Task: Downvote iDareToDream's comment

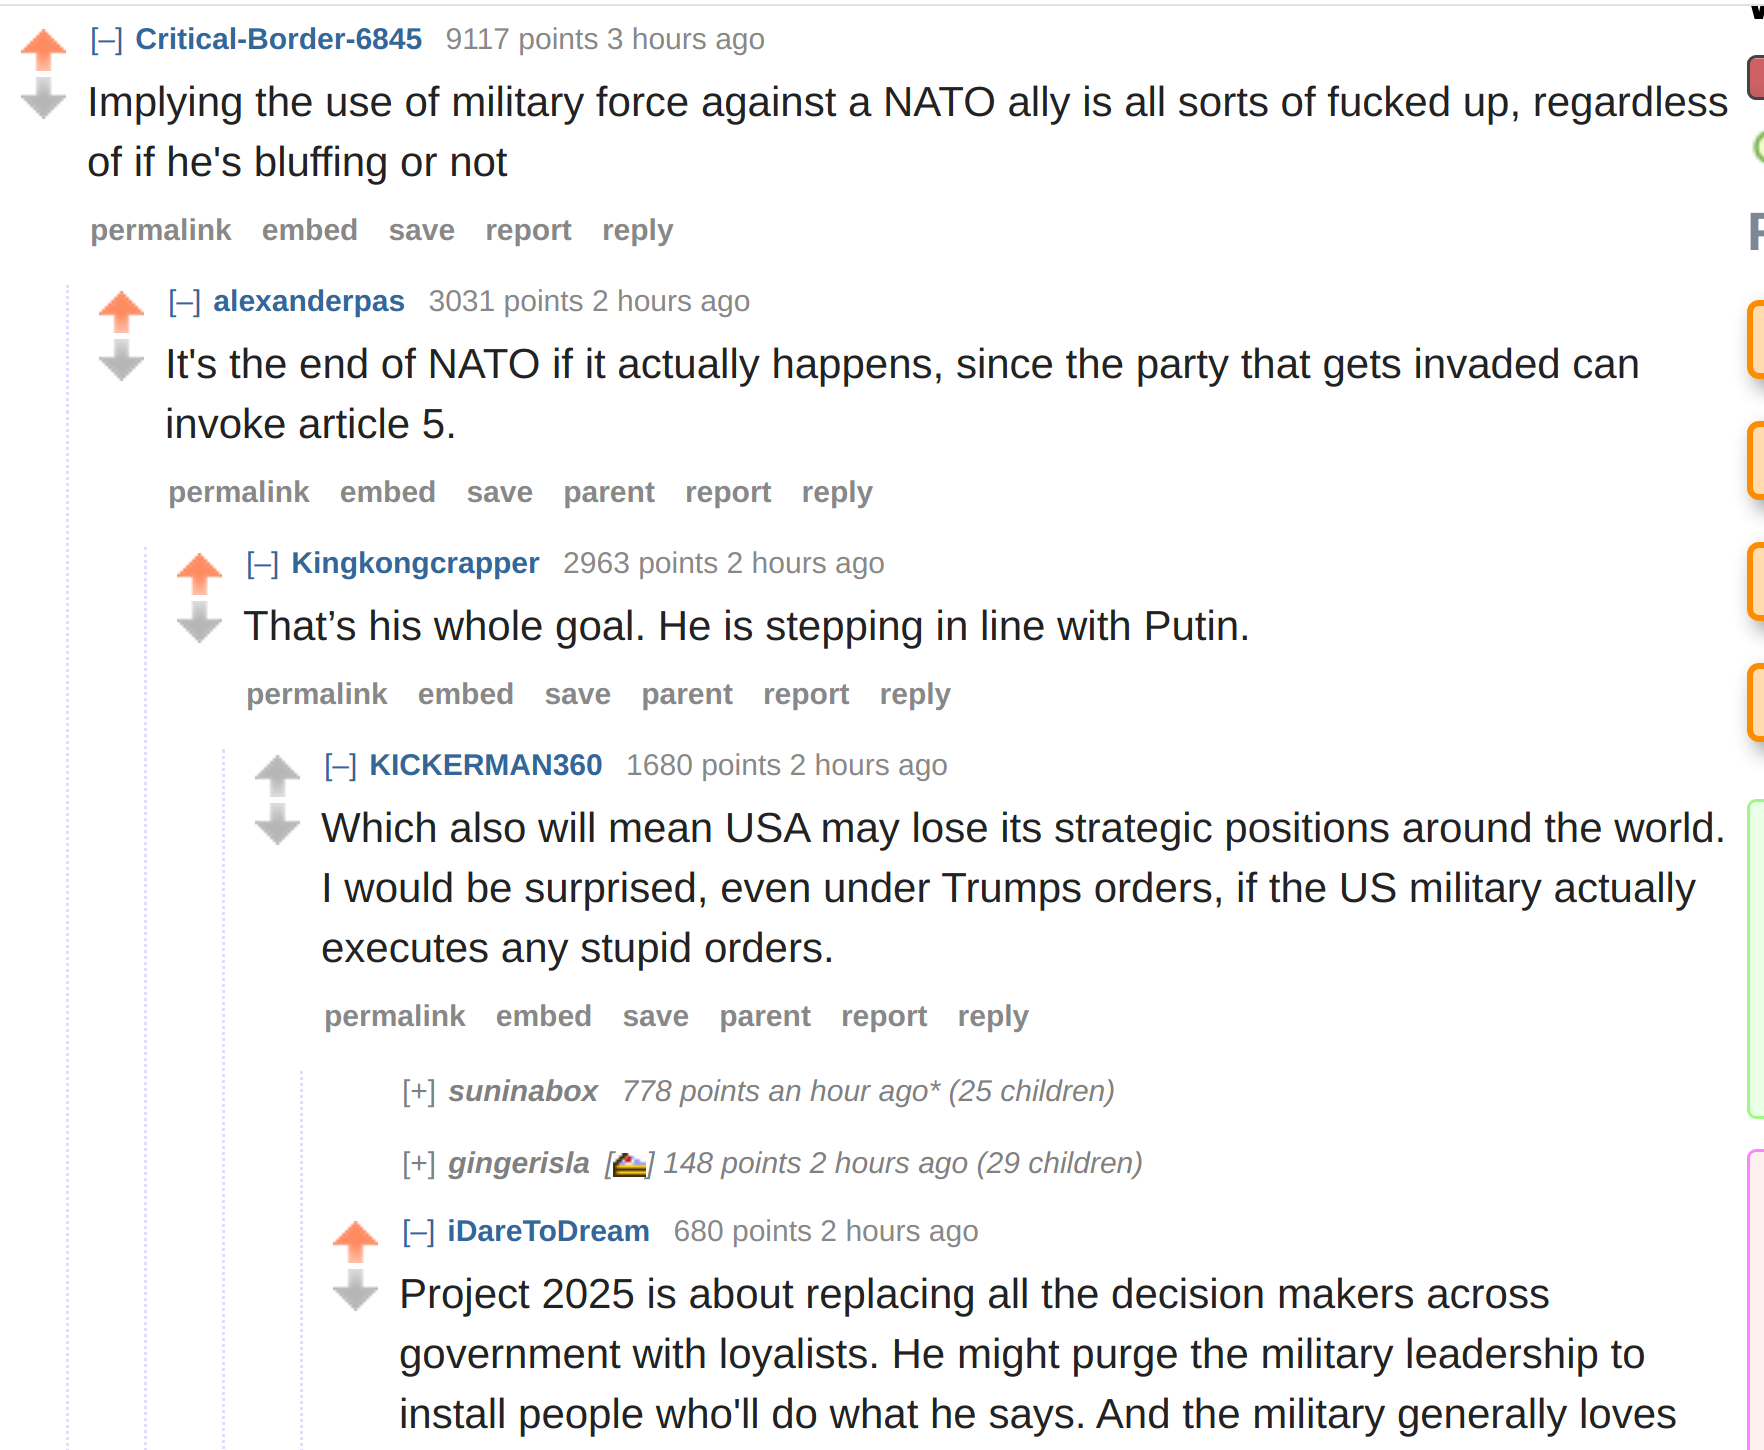Action: (x=355, y=1290)
